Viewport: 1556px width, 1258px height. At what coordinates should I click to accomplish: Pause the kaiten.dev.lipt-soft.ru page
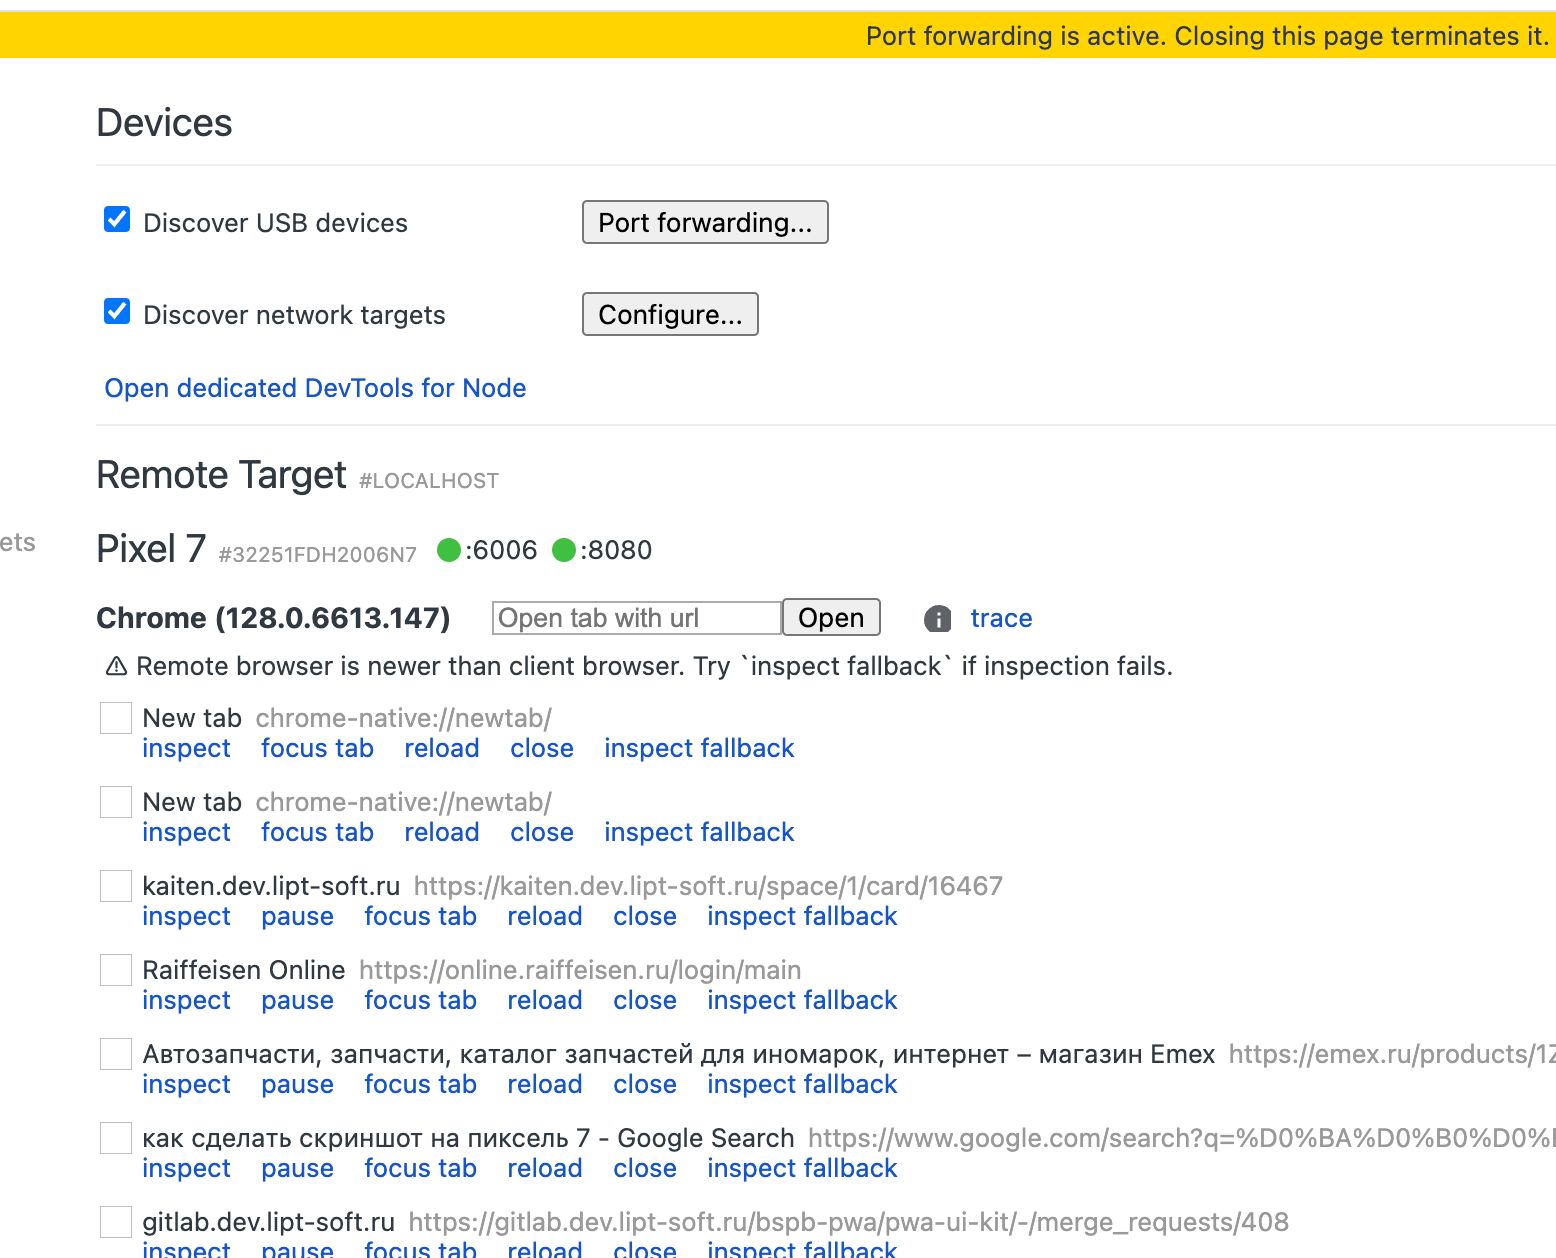(297, 916)
